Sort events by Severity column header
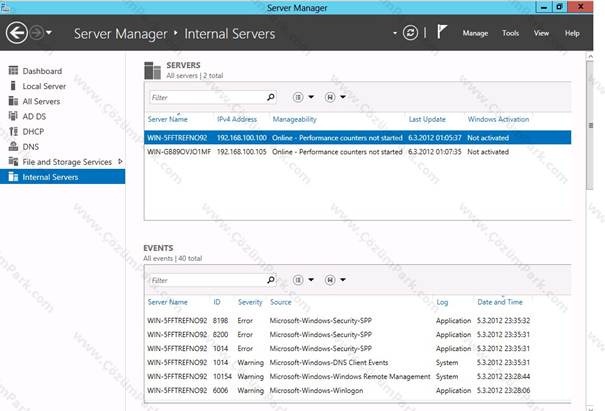 (x=250, y=302)
